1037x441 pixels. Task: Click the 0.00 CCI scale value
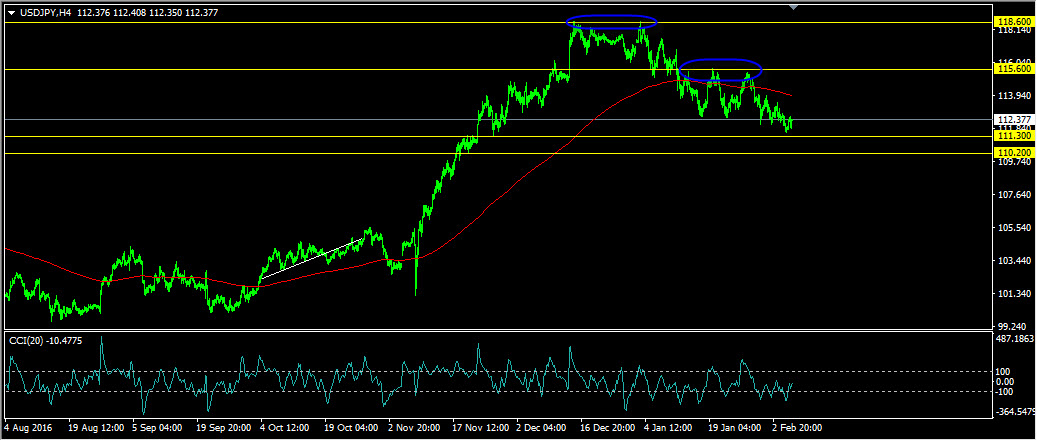point(1007,381)
